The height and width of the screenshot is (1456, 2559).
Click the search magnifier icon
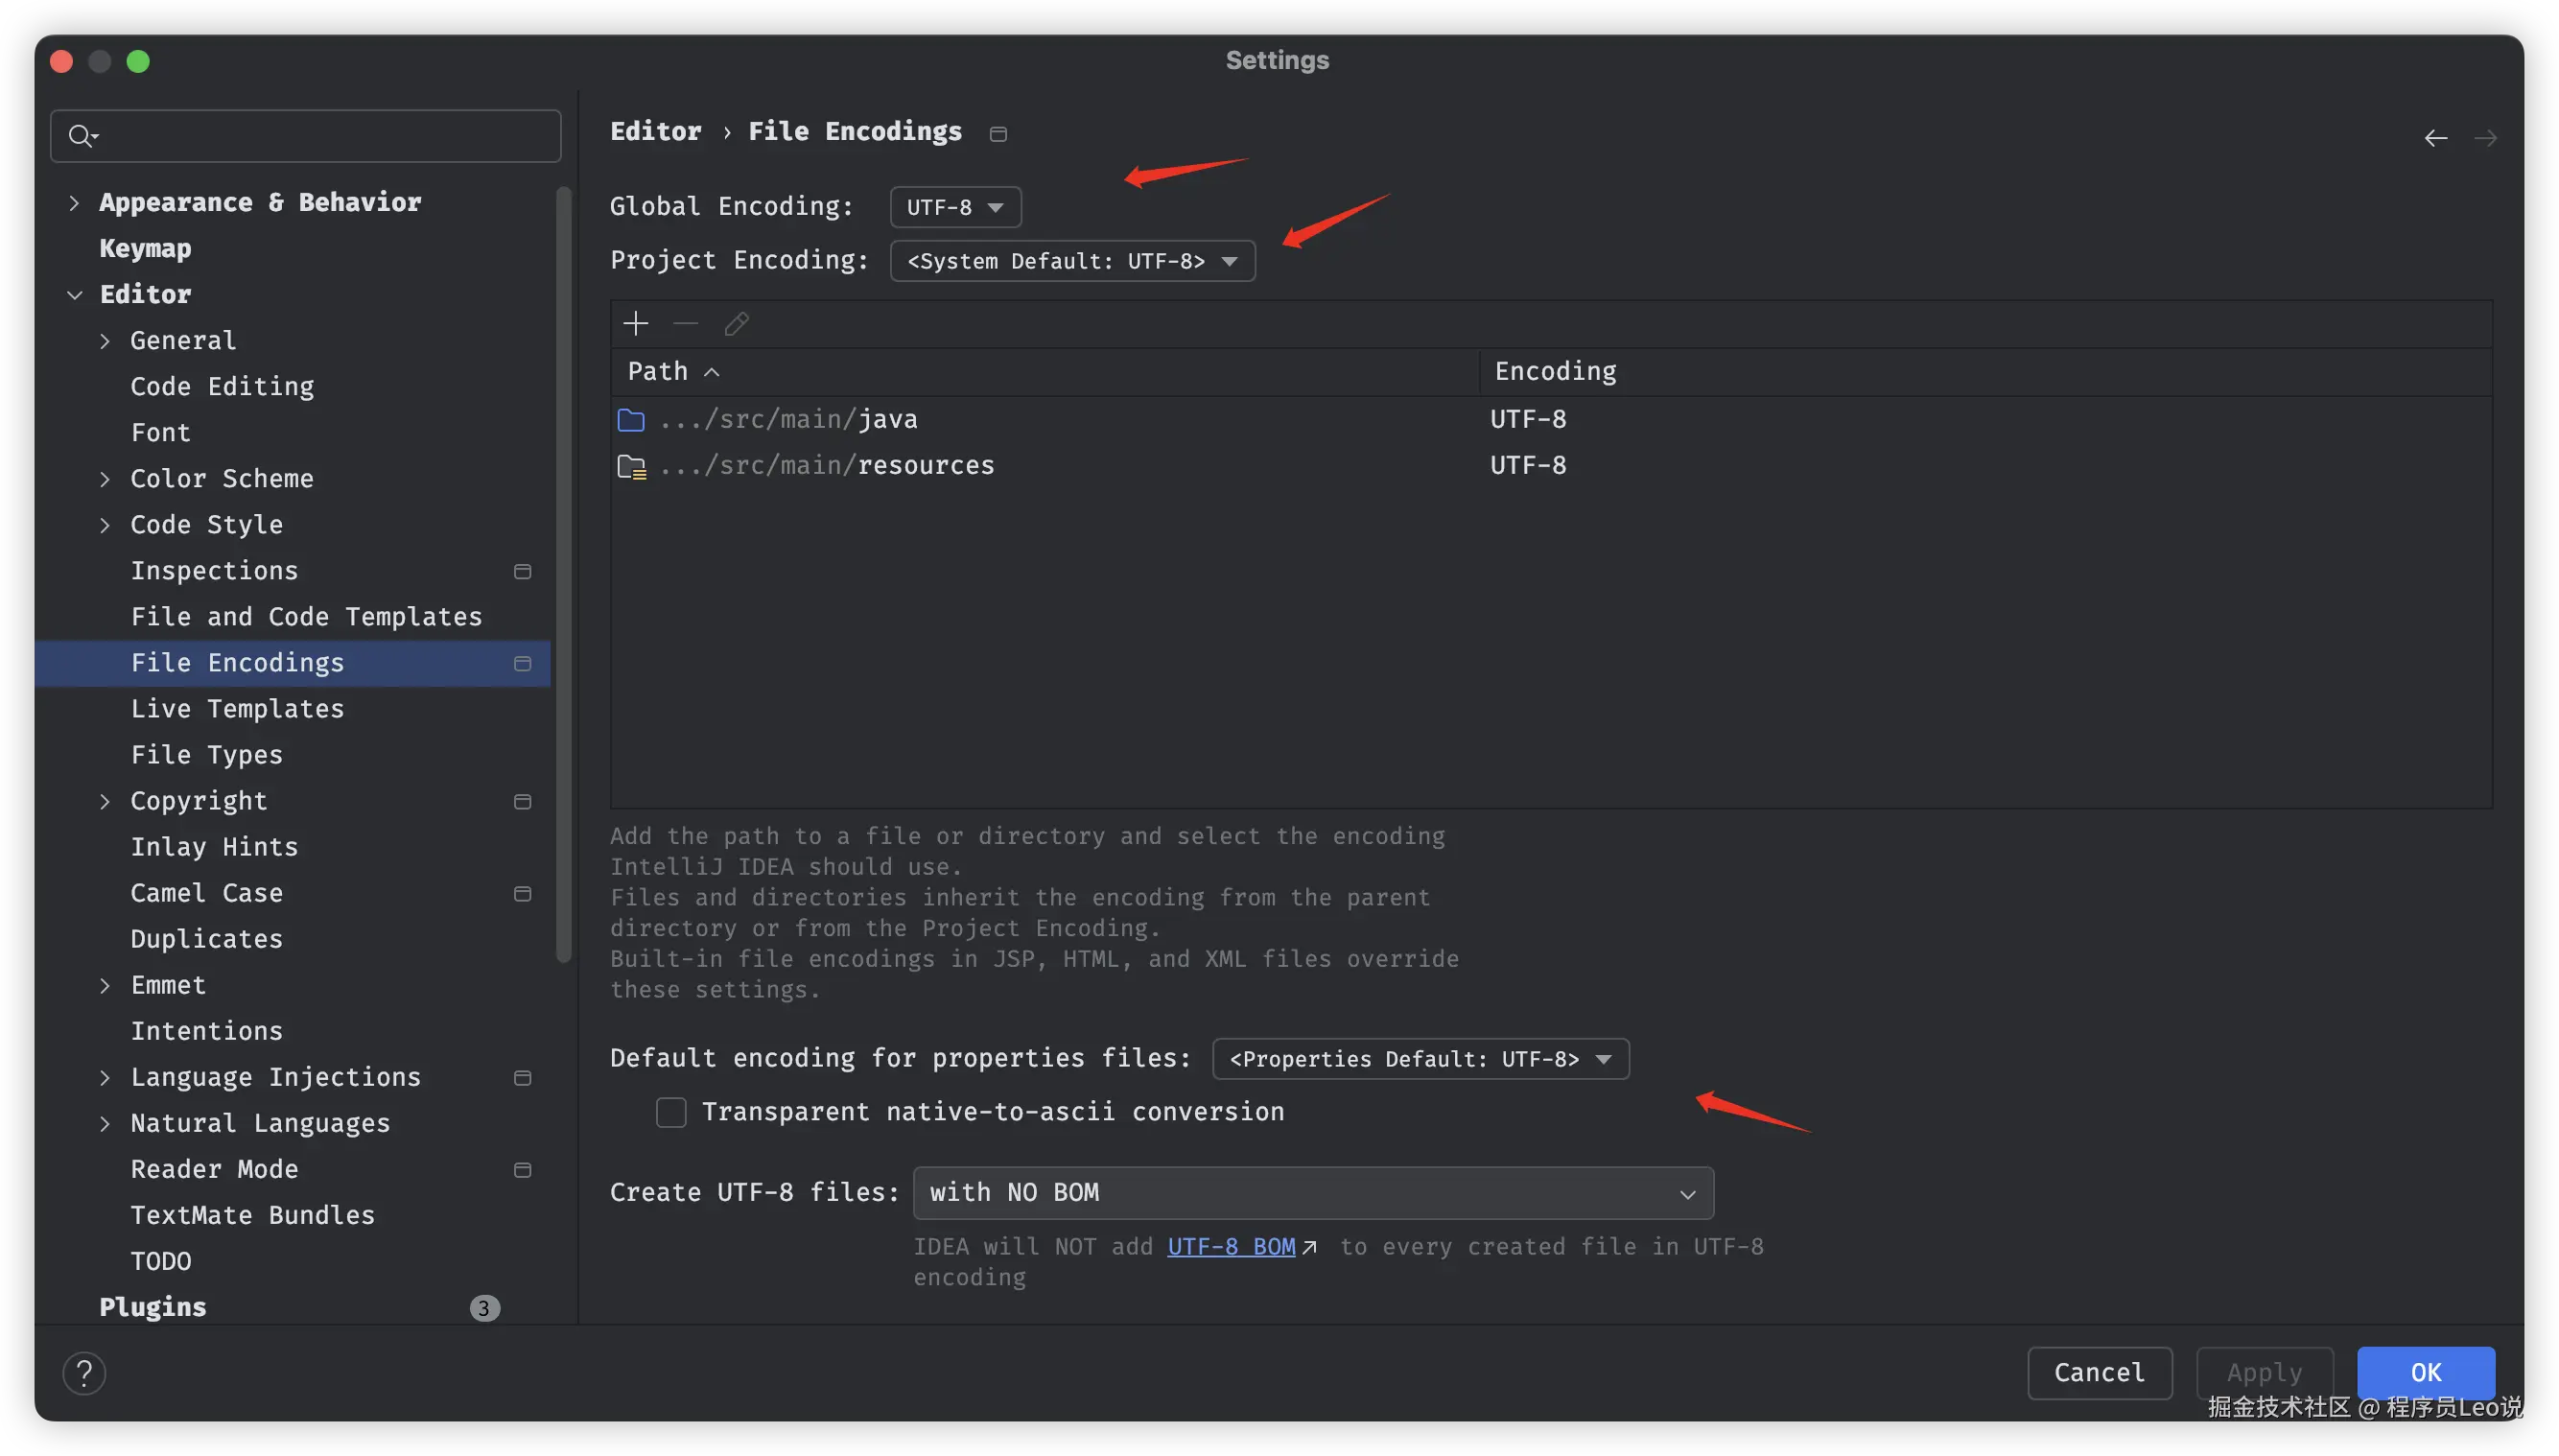80,135
